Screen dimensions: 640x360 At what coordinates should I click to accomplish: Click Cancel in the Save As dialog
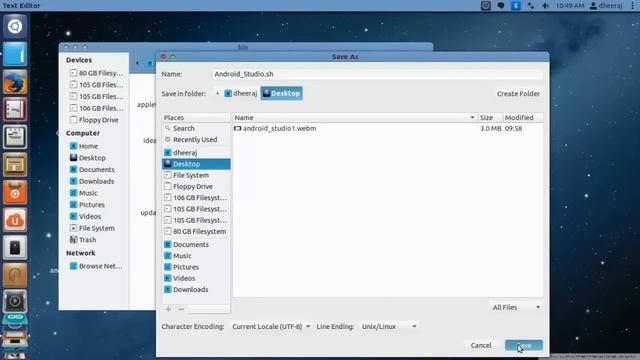(481, 345)
